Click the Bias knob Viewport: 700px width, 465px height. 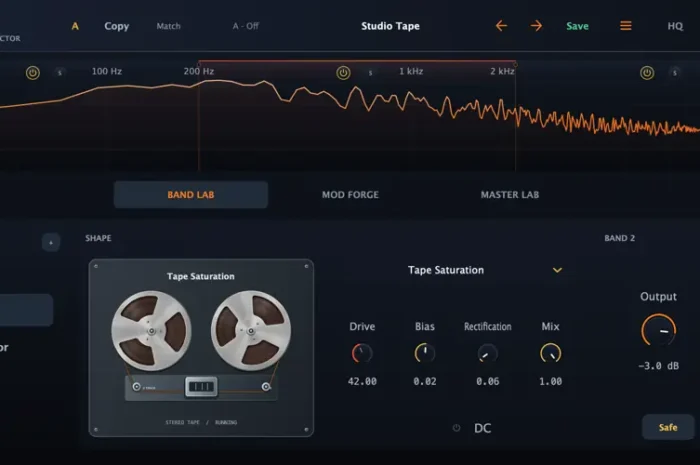(x=425, y=353)
